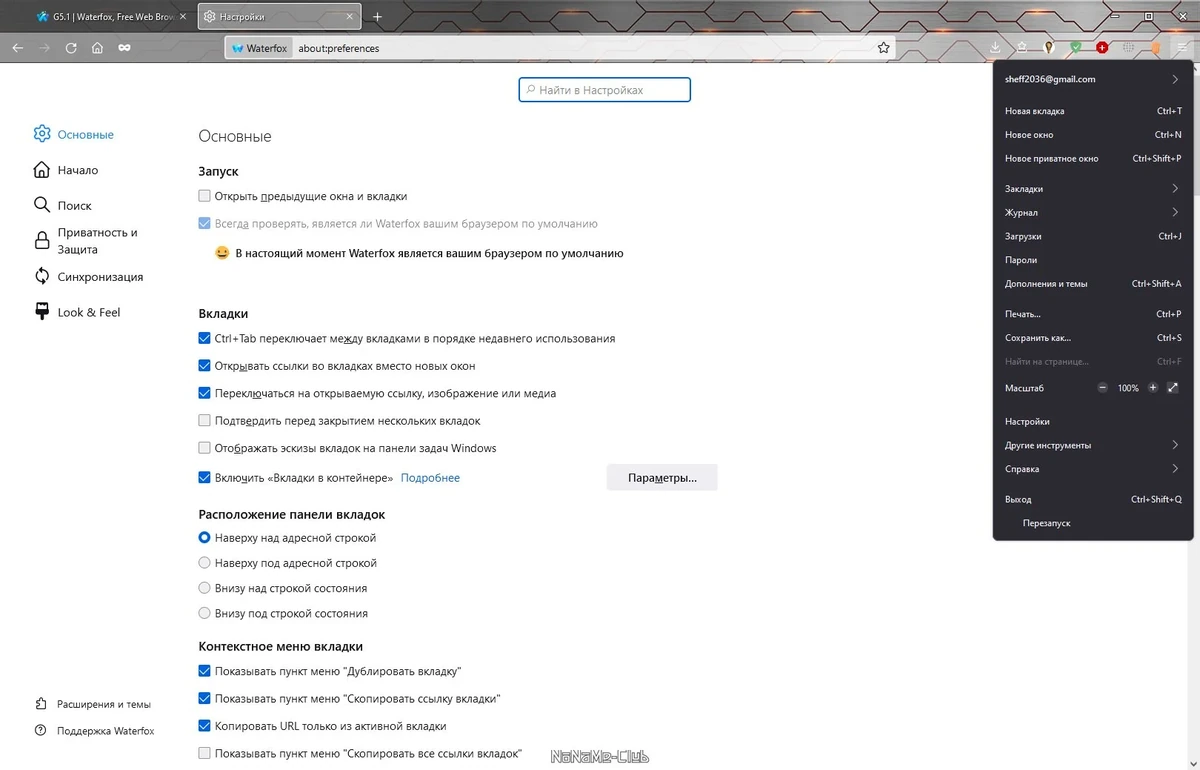Click the Waterfox identity icon in address bar
Viewport: 1200px width, 770px height.
(258, 48)
